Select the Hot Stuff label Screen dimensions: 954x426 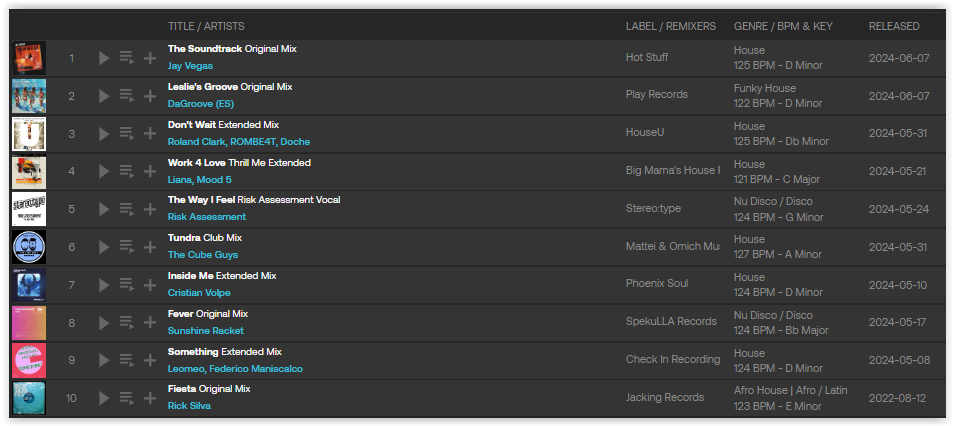pyautogui.click(x=647, y=57)
